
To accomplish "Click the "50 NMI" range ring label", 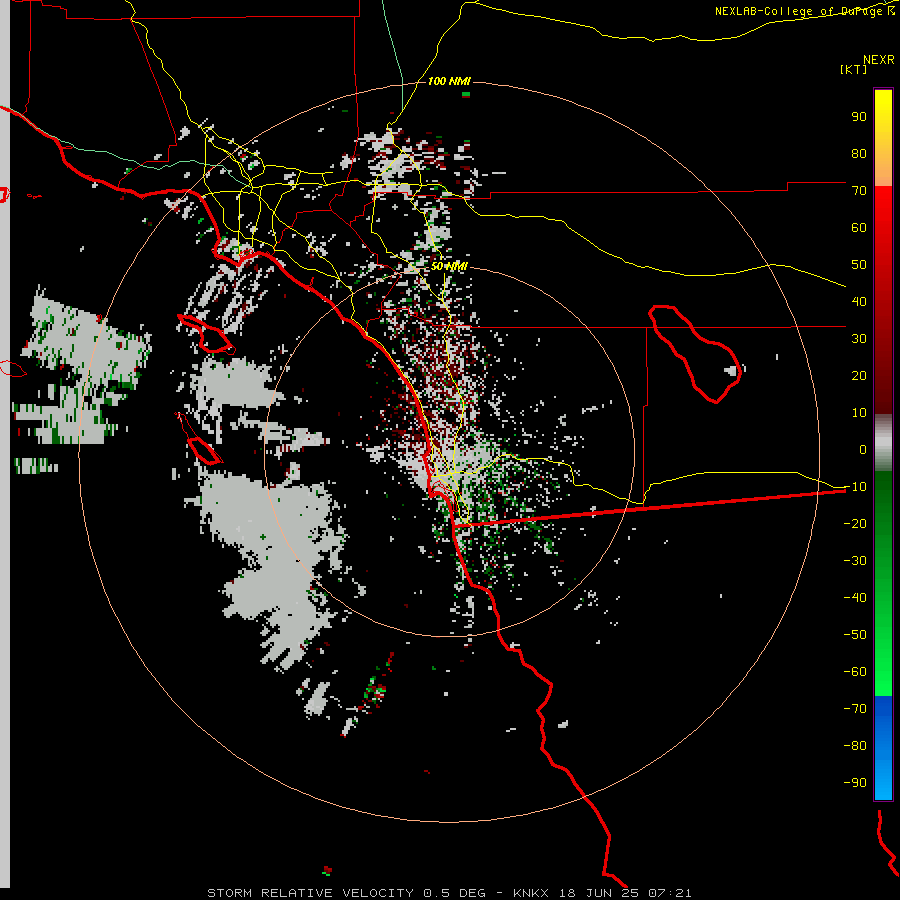I will [x=449, y=266].
